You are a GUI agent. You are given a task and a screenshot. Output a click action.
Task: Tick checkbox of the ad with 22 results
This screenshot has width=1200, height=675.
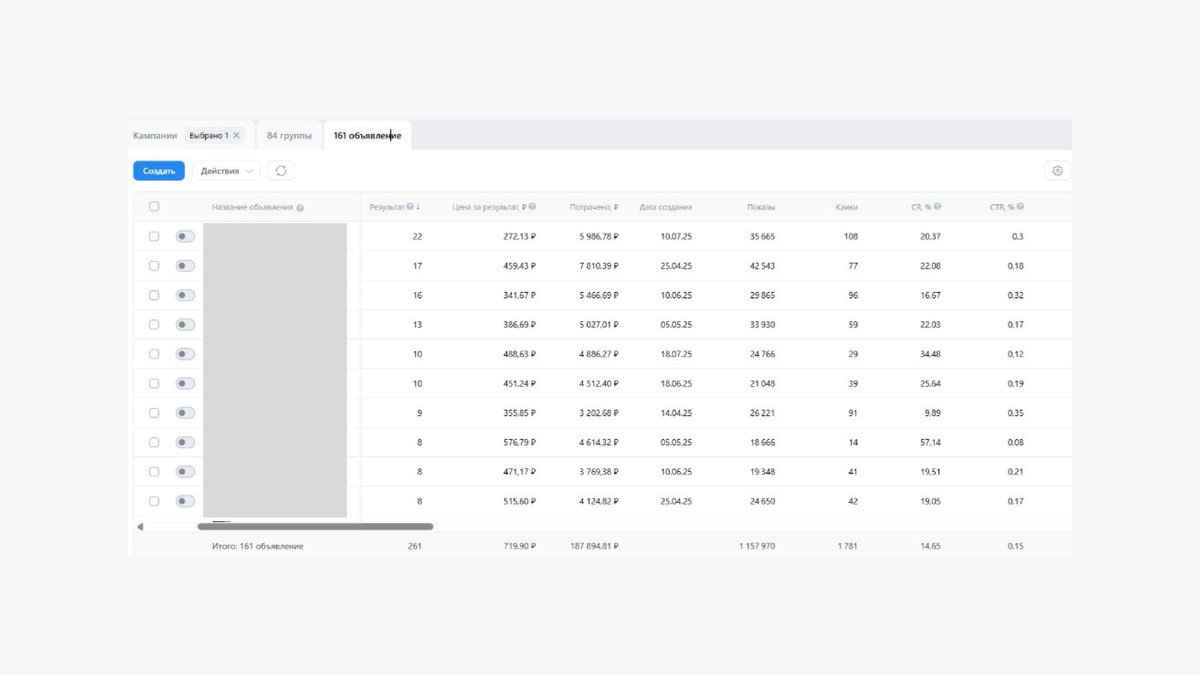point(154,237)
